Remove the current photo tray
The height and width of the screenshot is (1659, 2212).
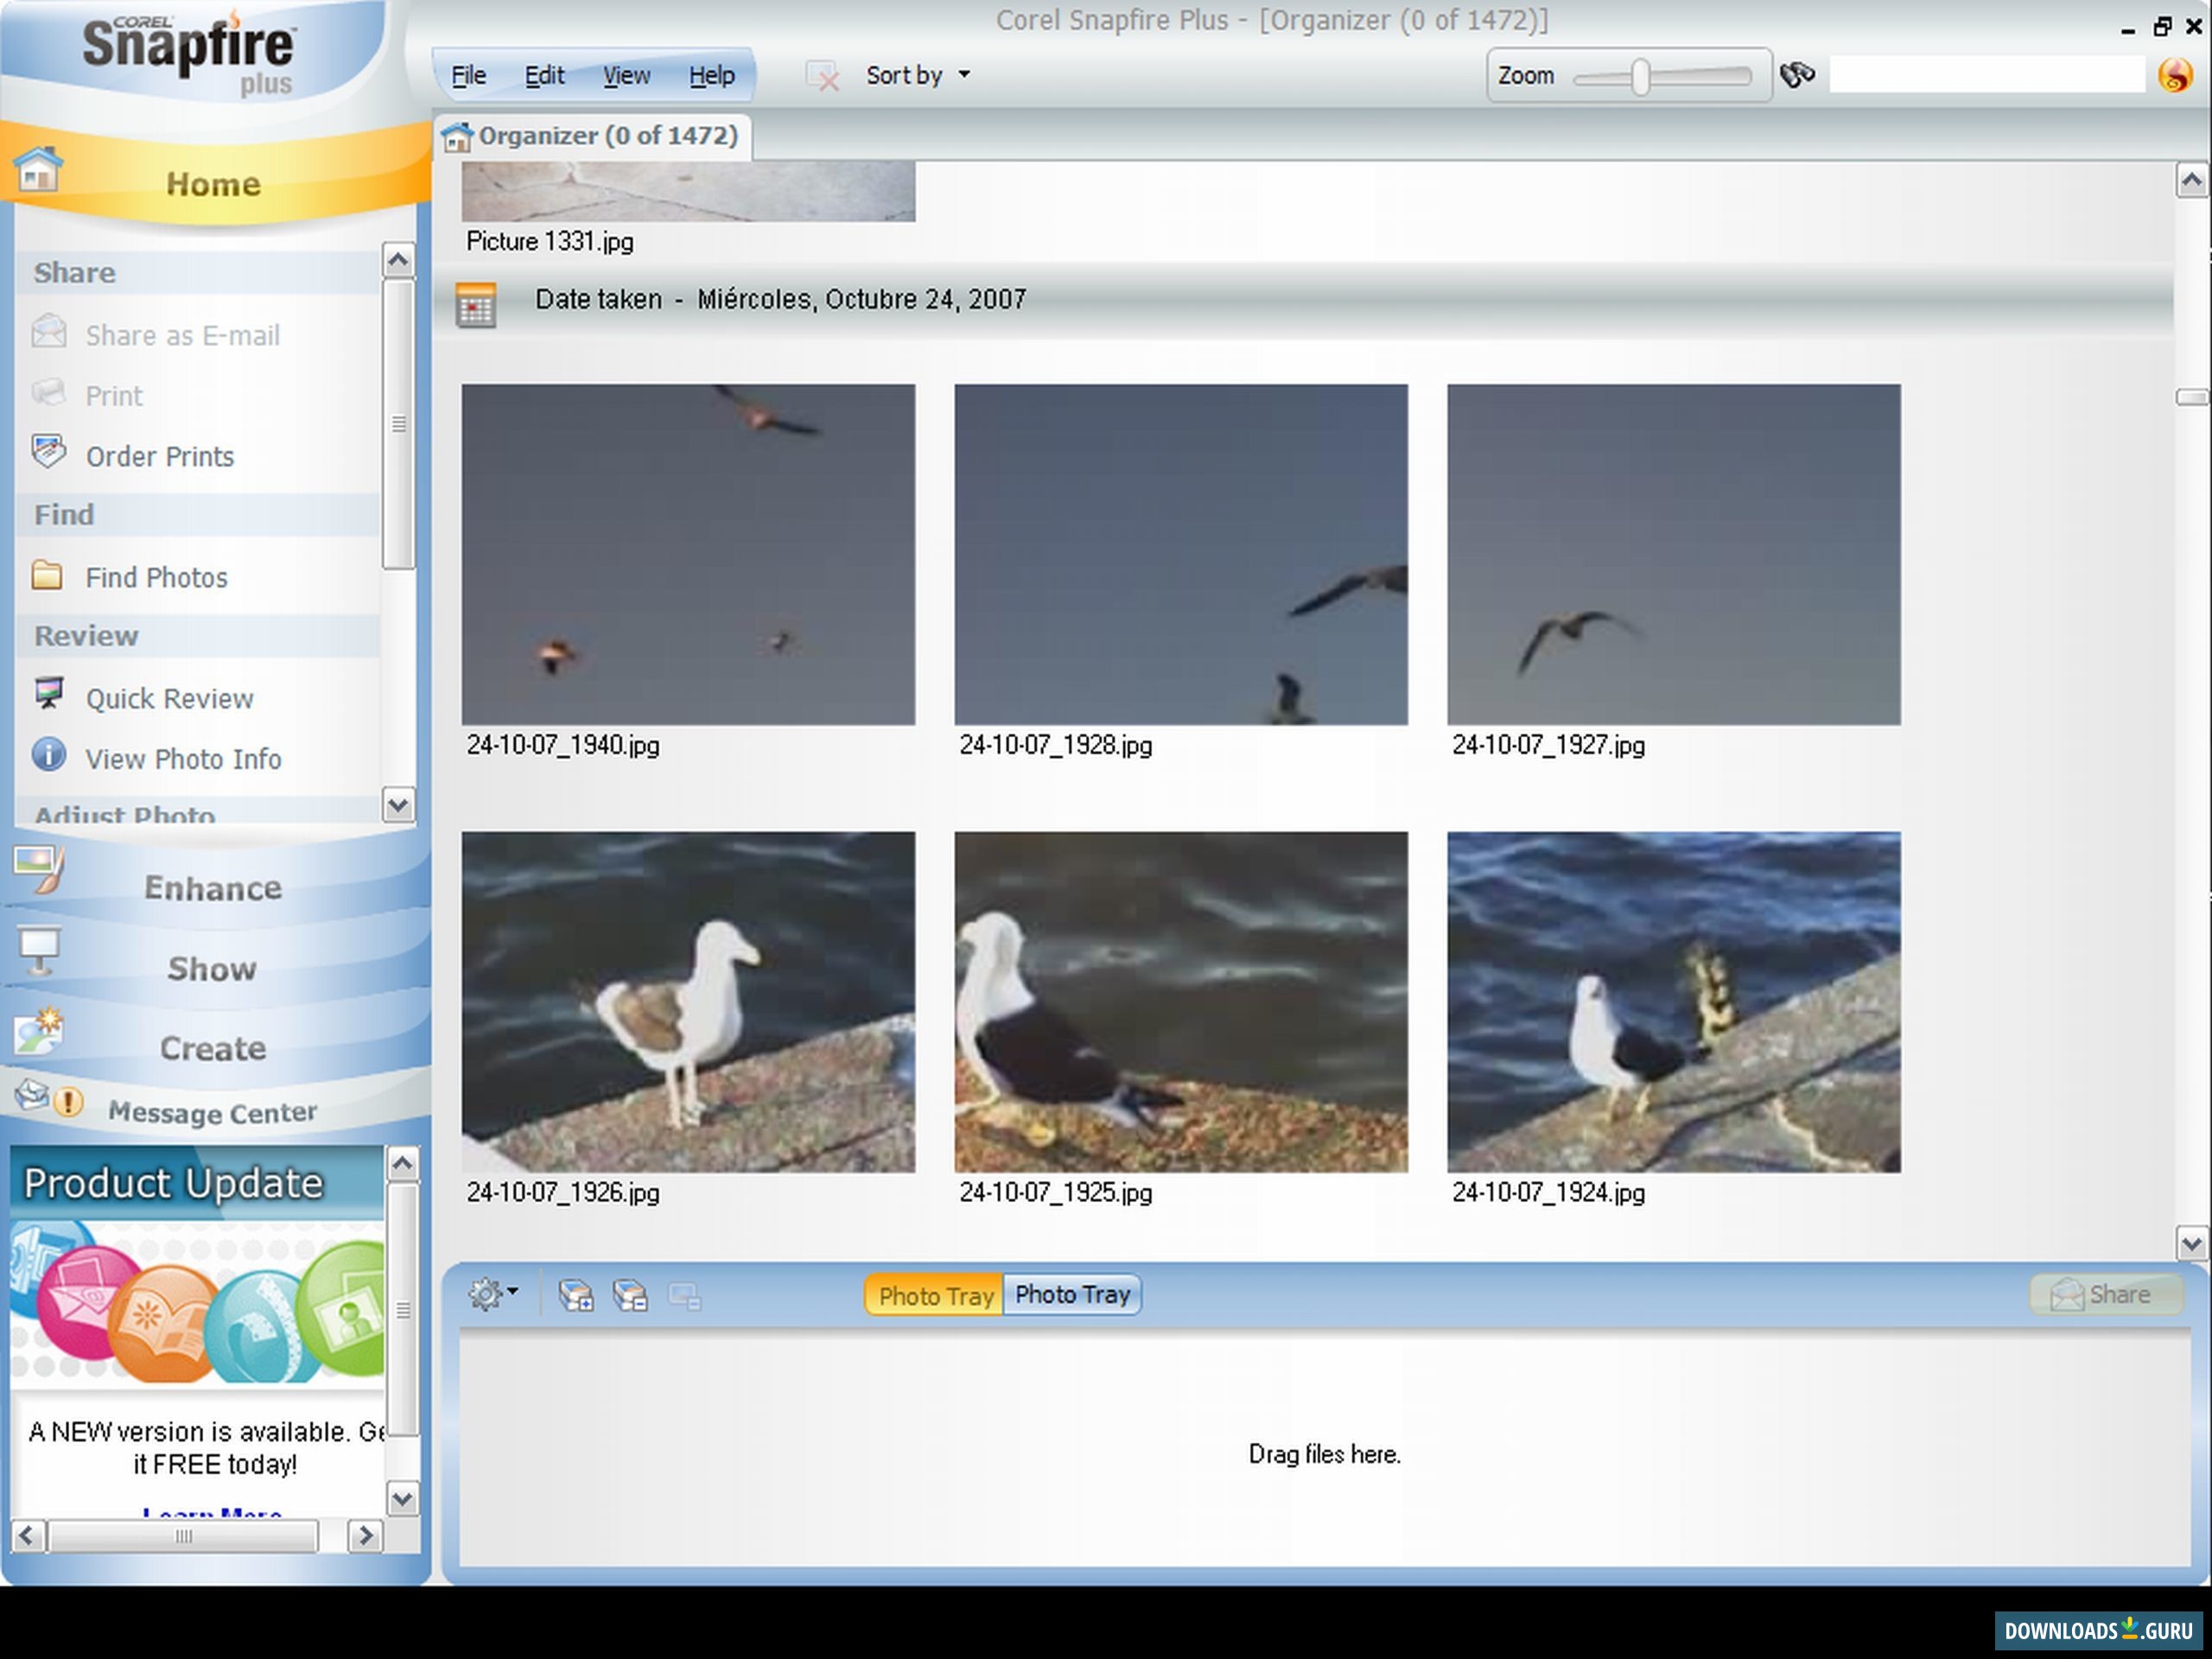click(x=631, y=1294)
